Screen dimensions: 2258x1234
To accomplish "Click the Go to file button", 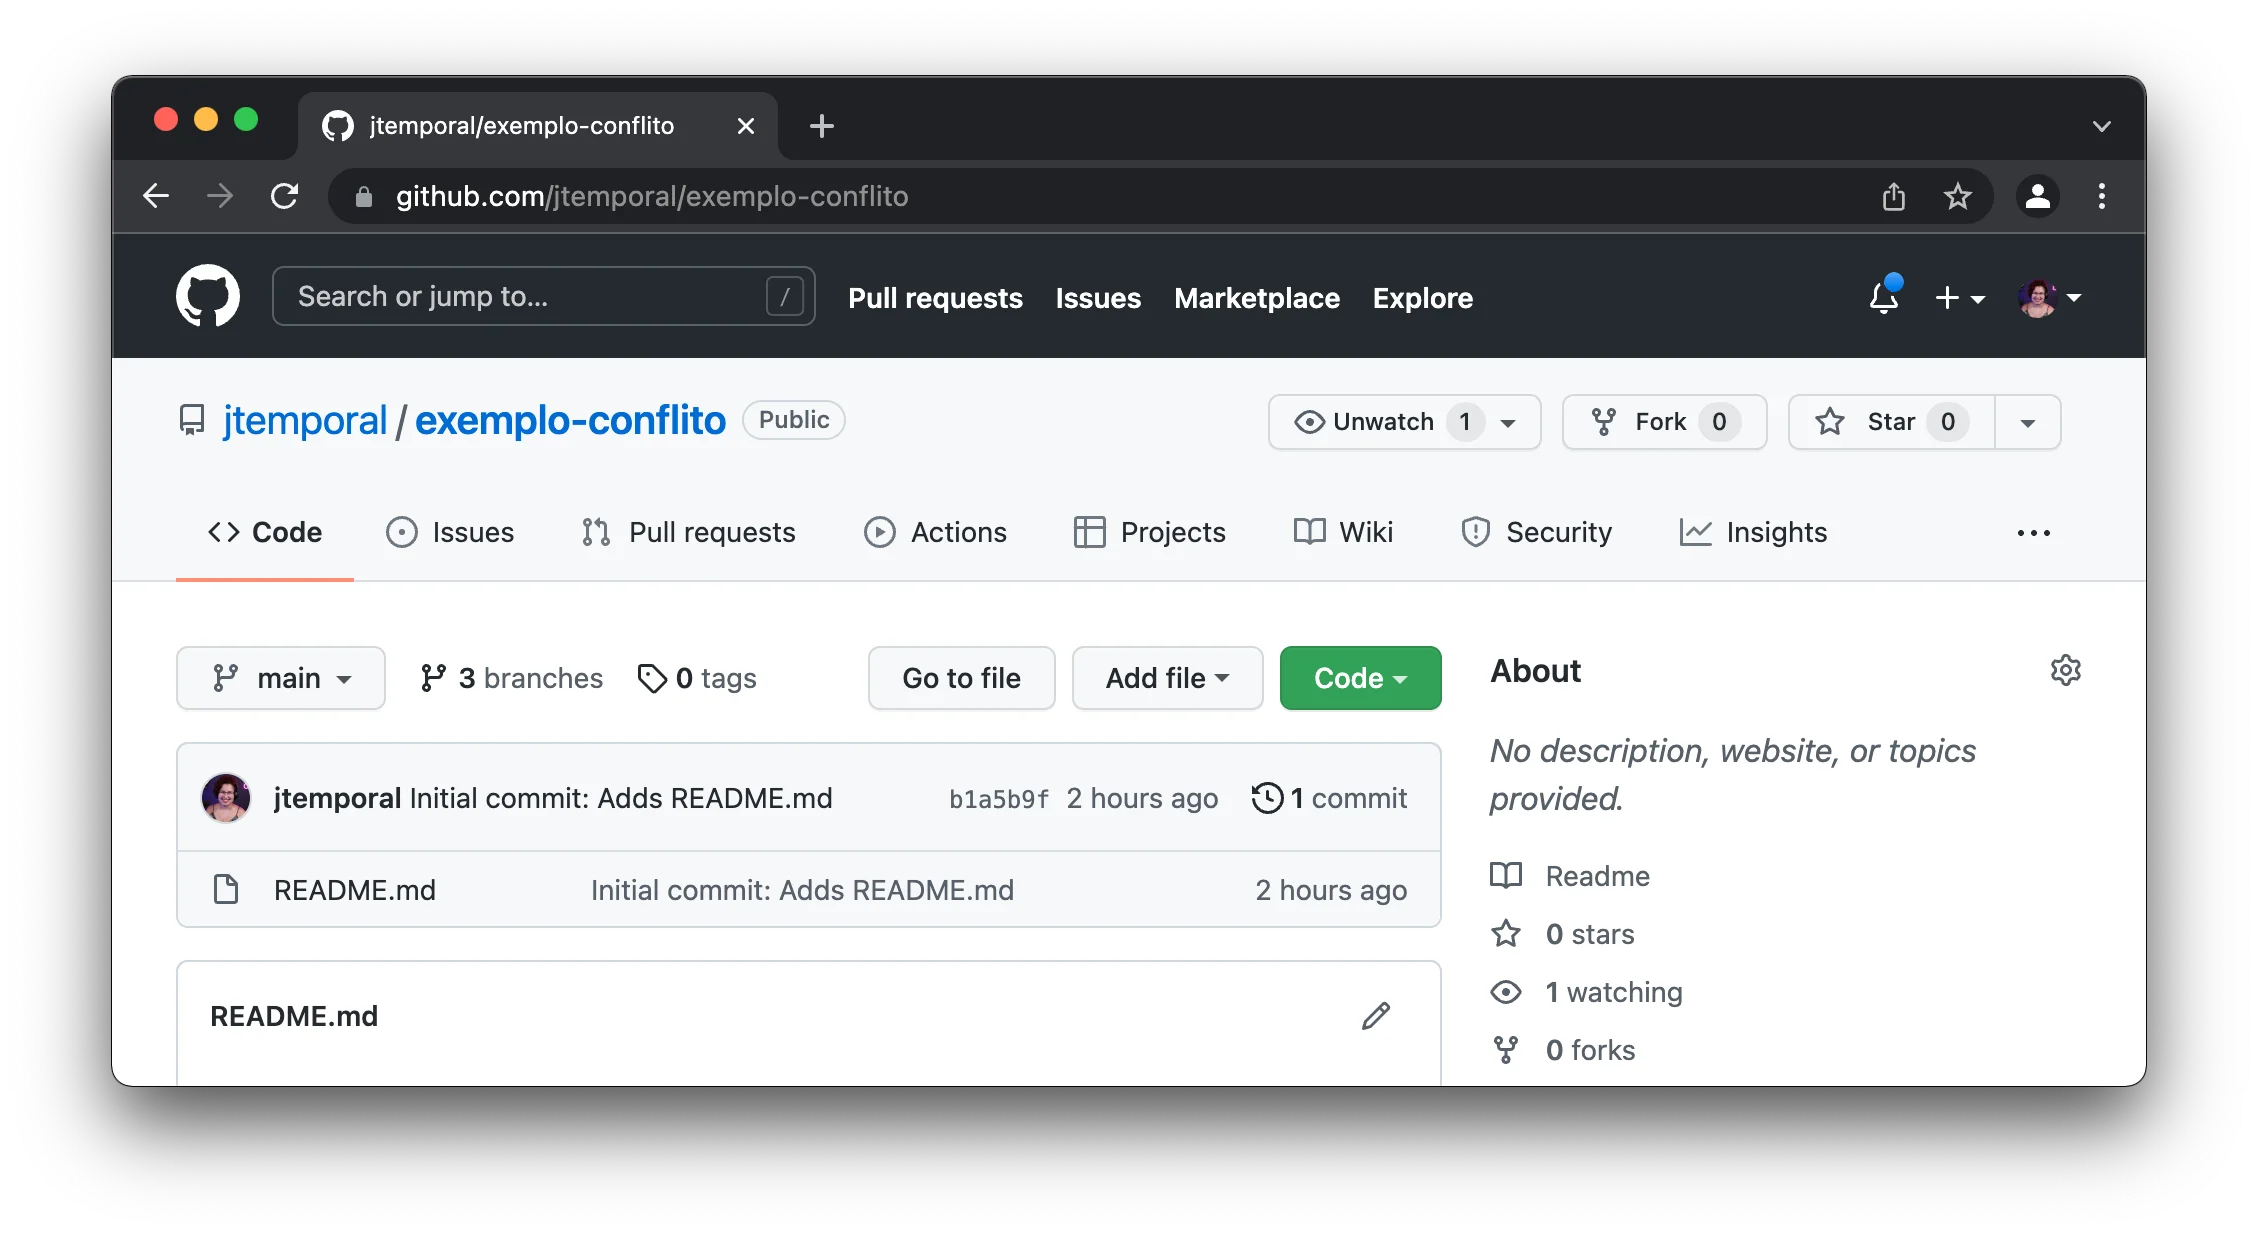I will [x=960, y=677].
